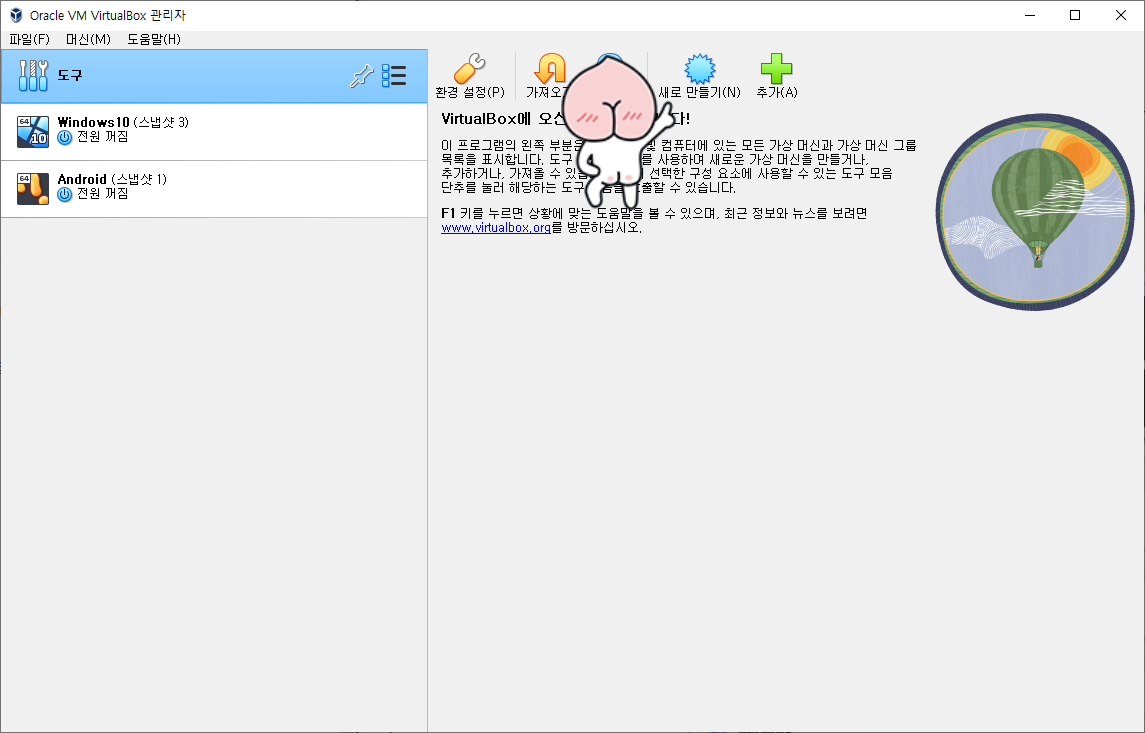Viewport: 1145px width, 733px height.
Task: Visit the www.virtualbox.org link
Action: [496, 228]
